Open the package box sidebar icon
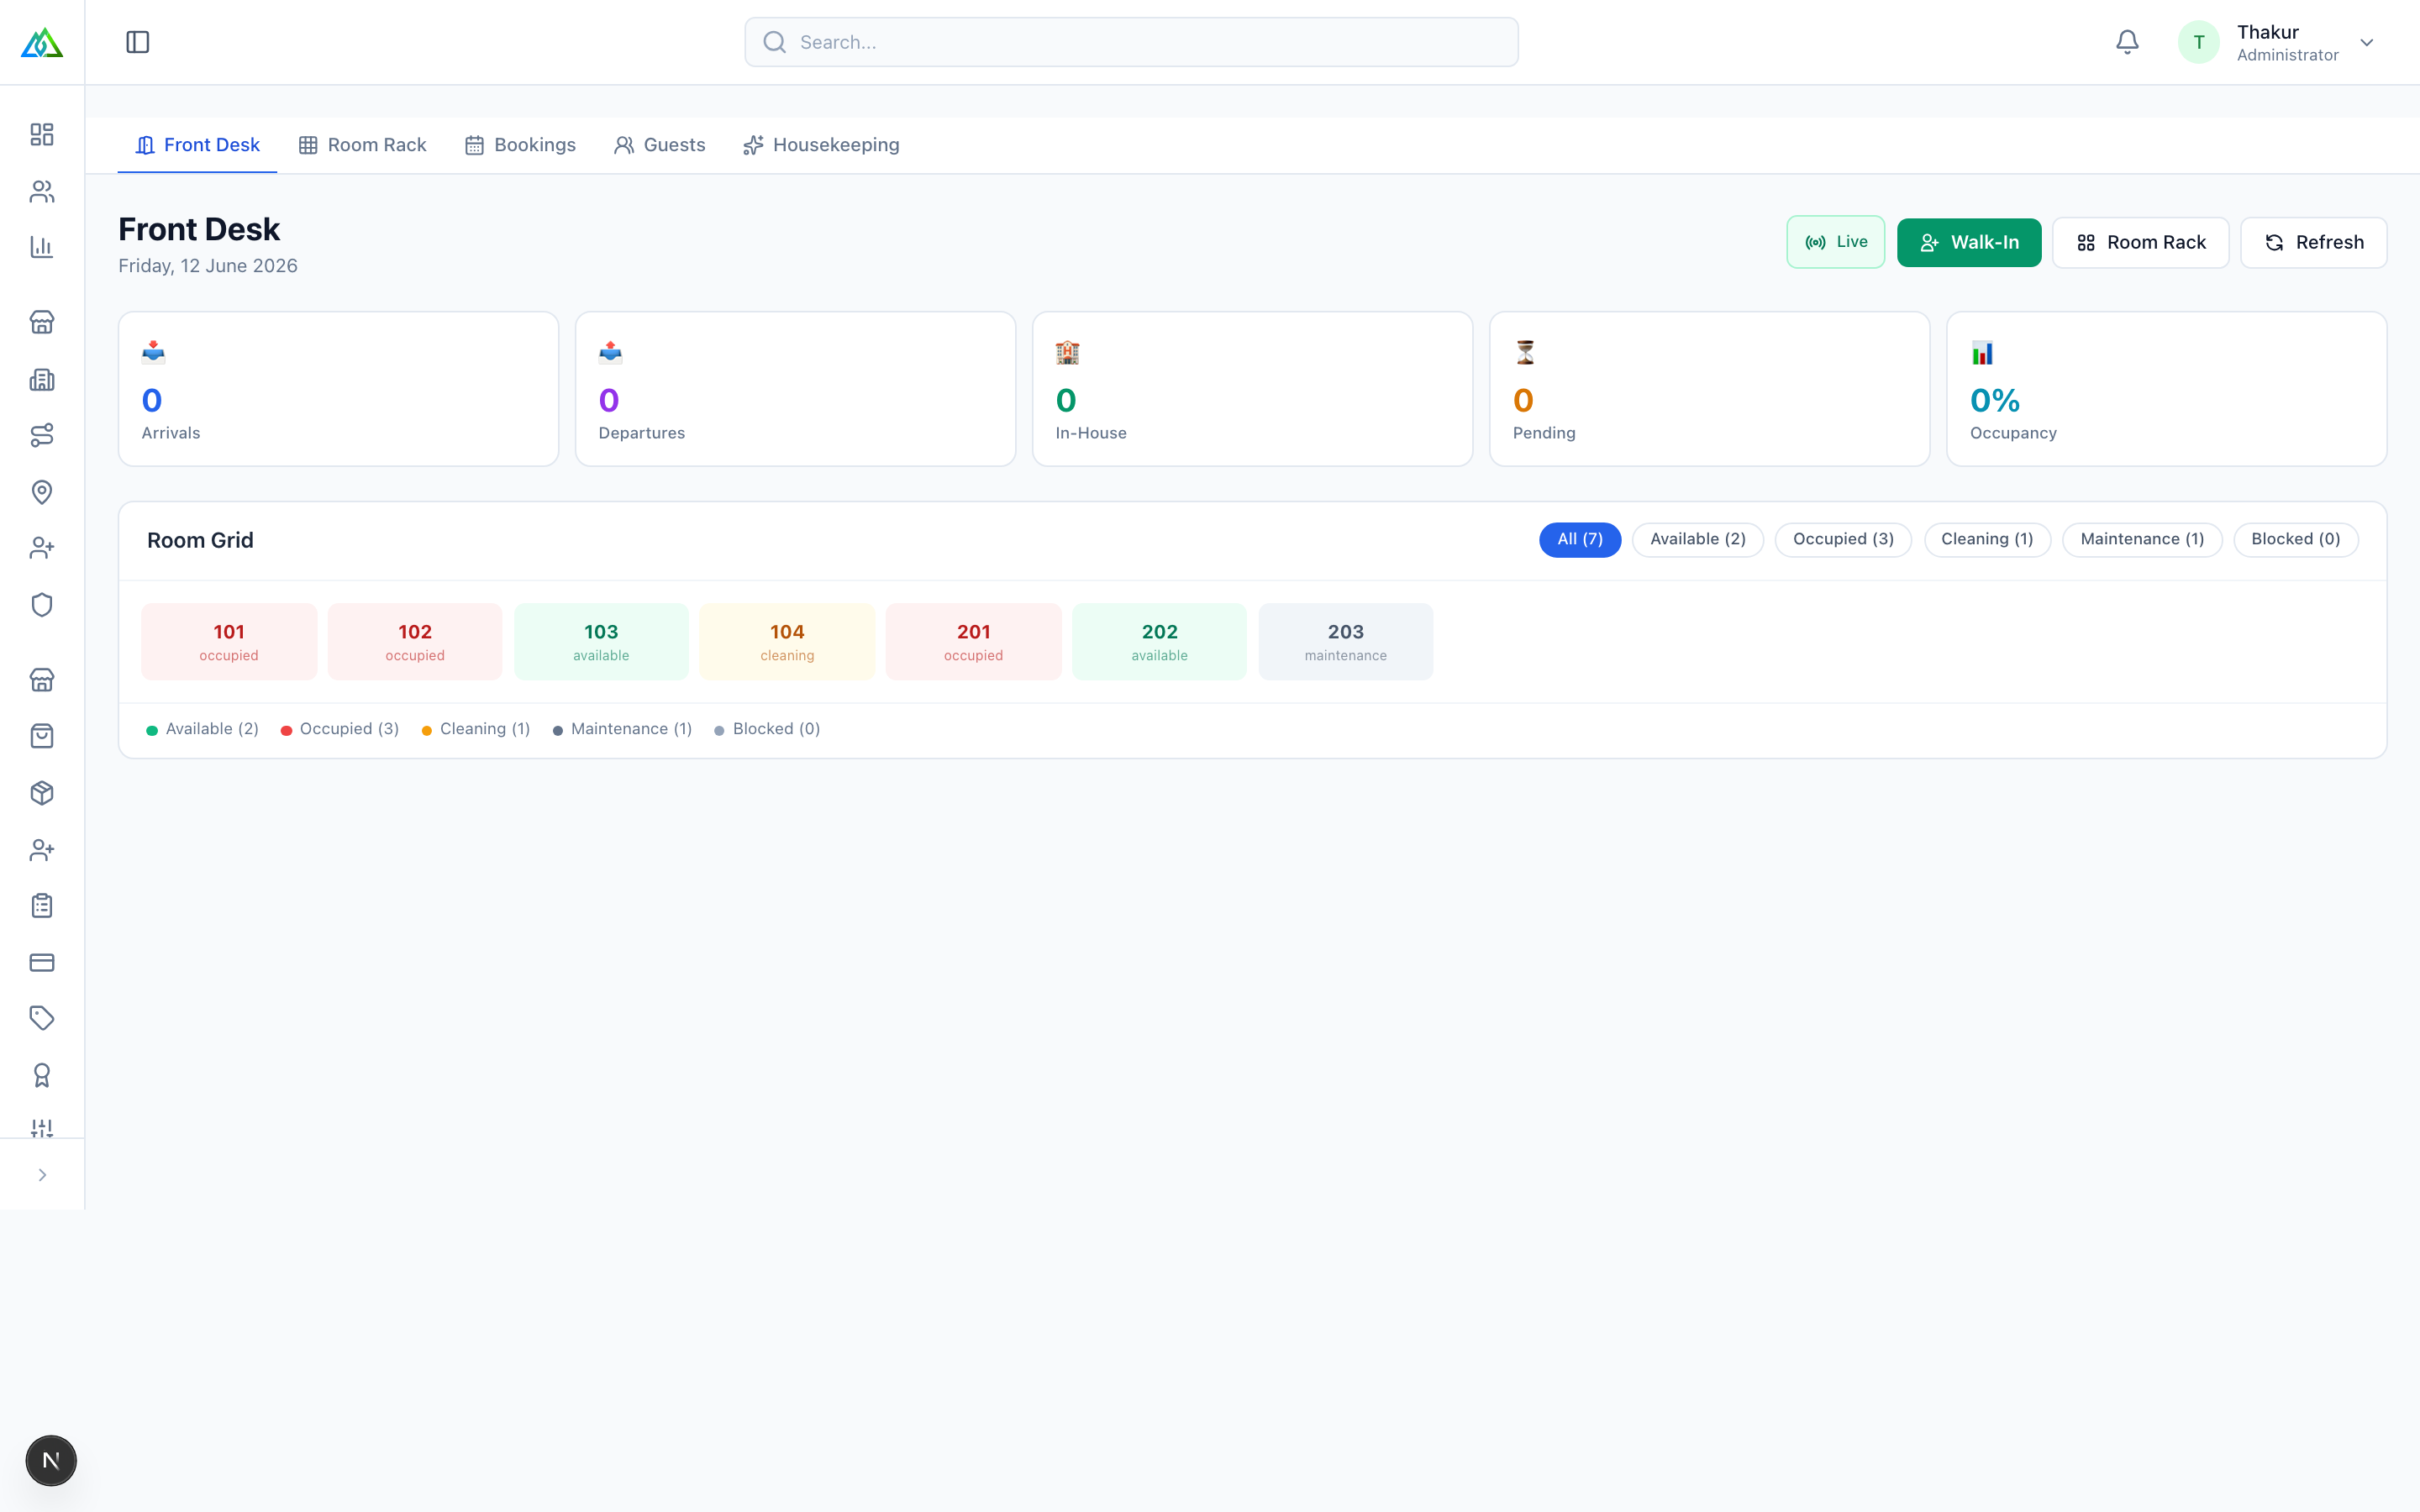 [42, 793]
